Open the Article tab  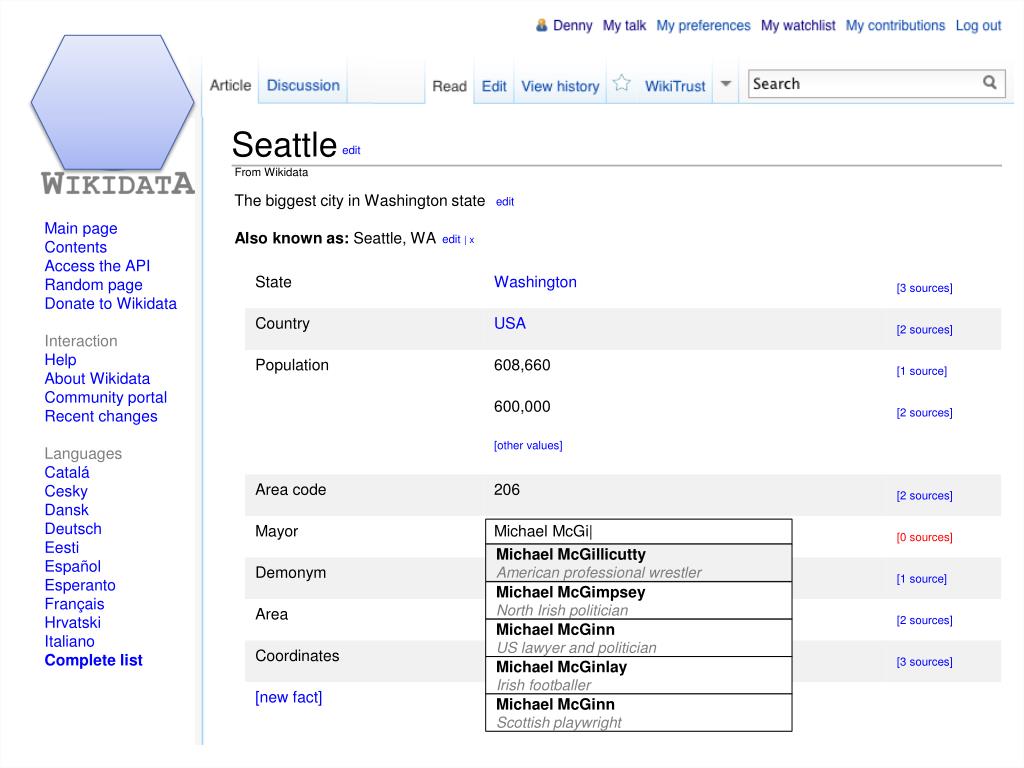click(230, 86)
